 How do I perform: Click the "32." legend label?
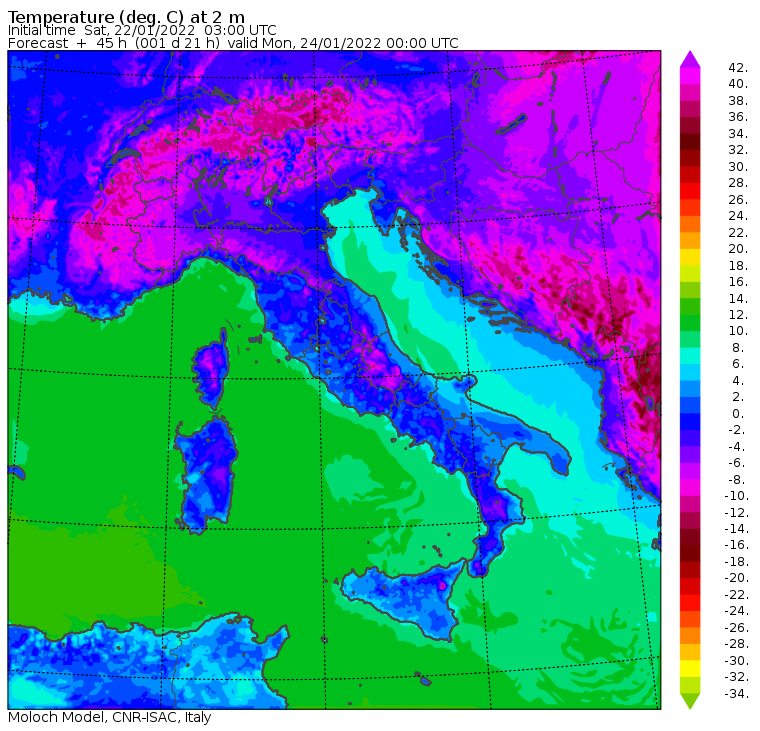738,150
